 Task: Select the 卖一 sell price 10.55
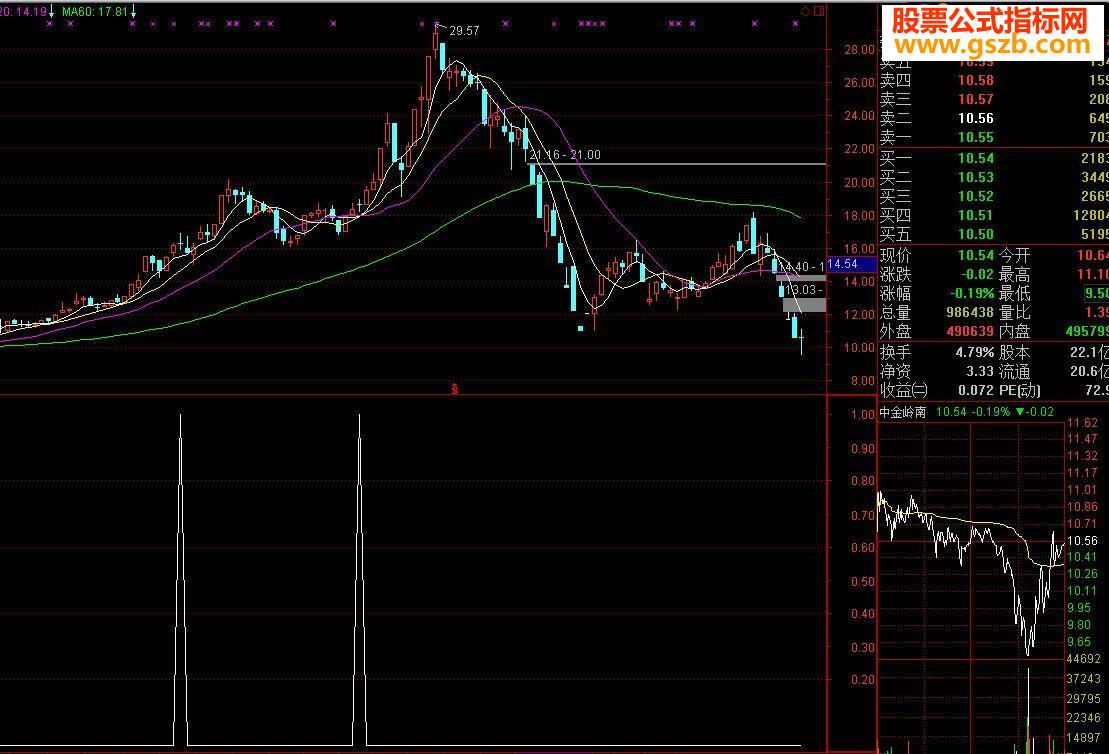(x=975, y=138)
